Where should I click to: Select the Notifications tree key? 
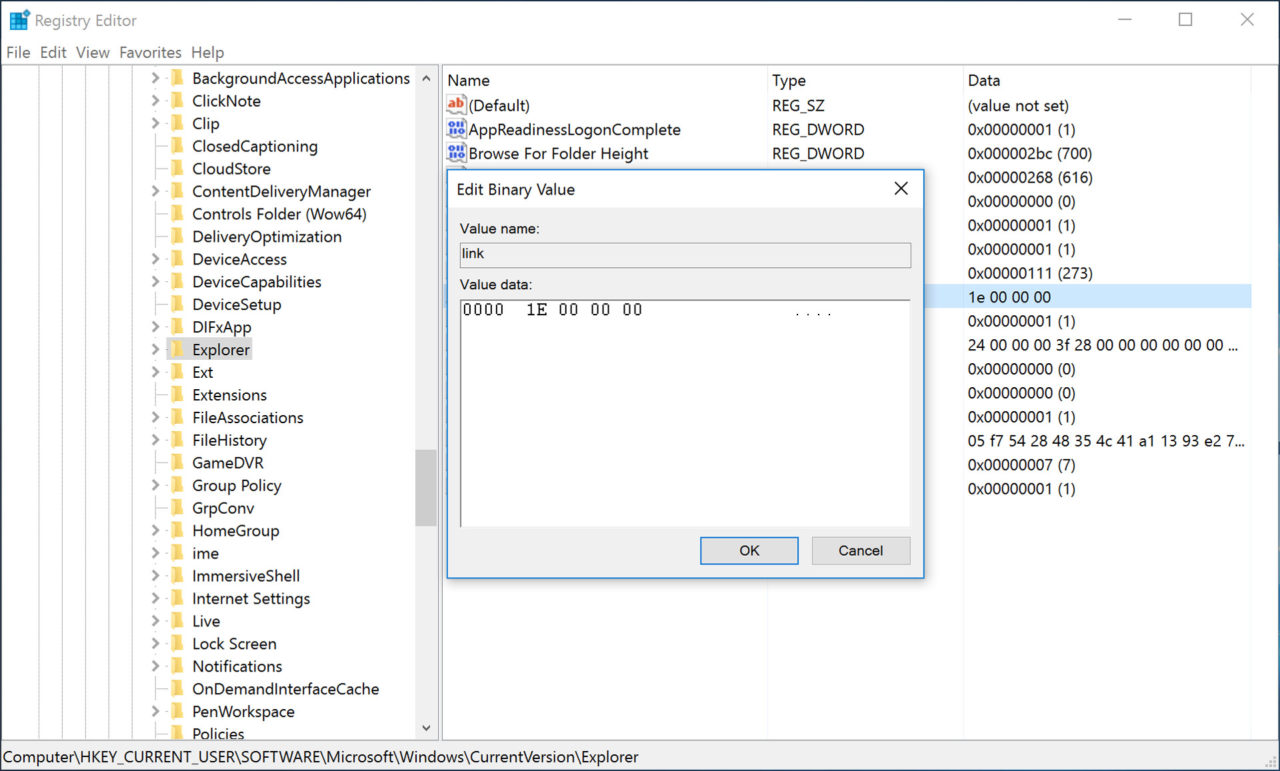coord(237,666)
